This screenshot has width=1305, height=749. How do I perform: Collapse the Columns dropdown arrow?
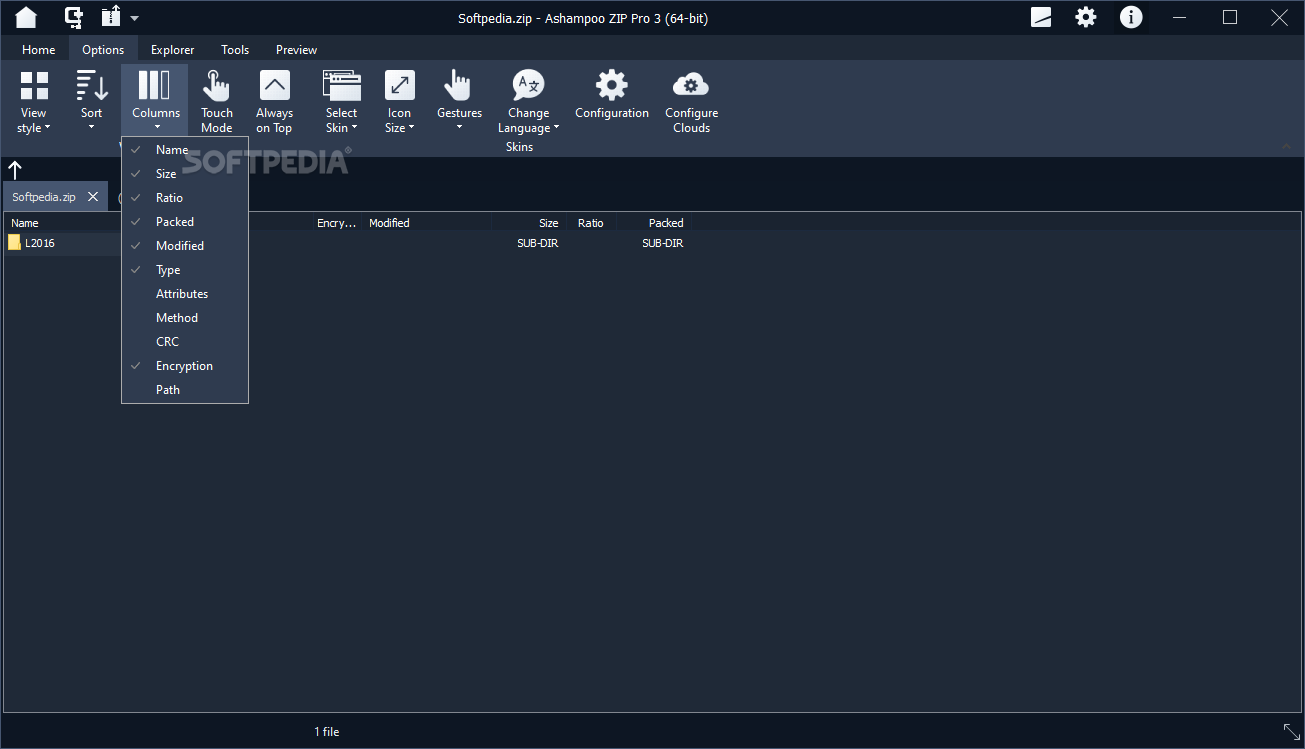pos(157,127)
